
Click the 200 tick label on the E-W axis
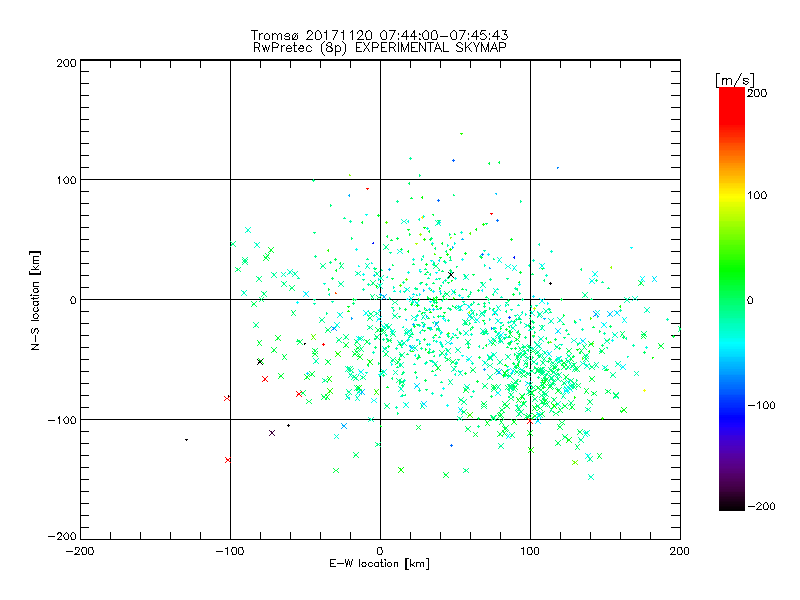click(680, 551)
